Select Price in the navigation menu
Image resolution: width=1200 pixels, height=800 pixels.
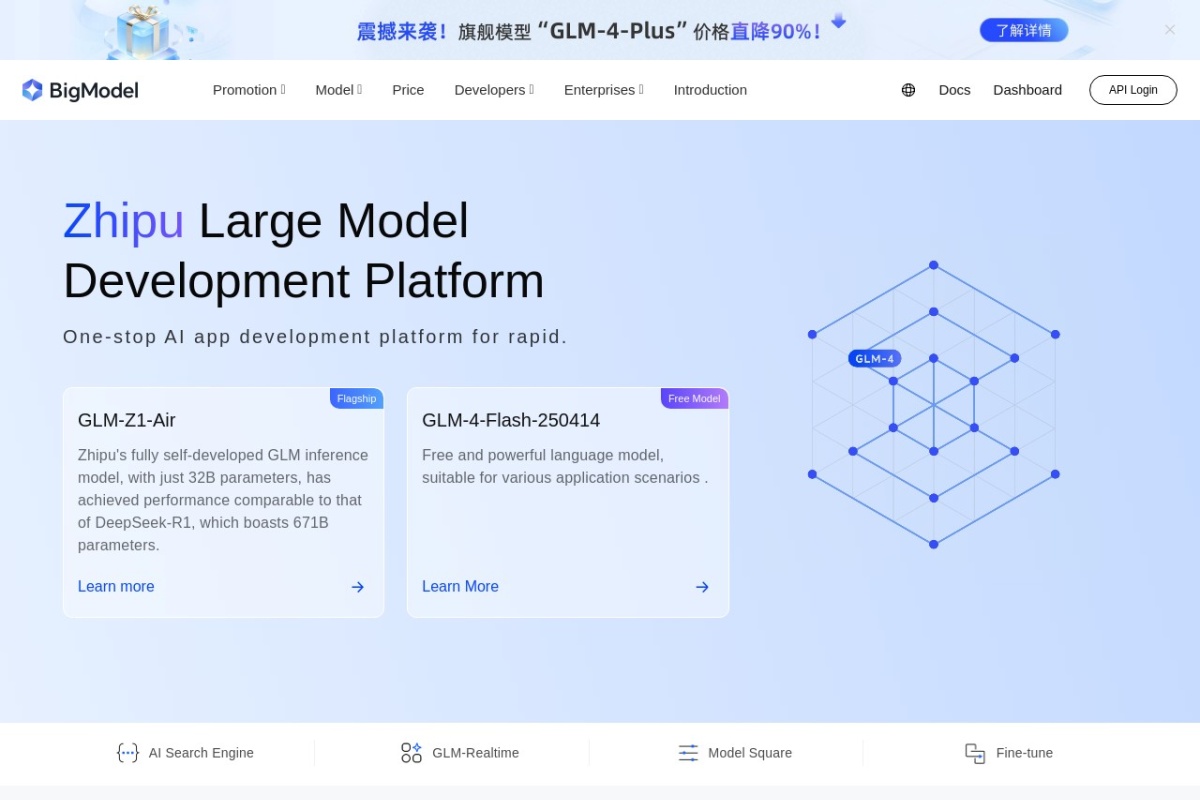408,90
